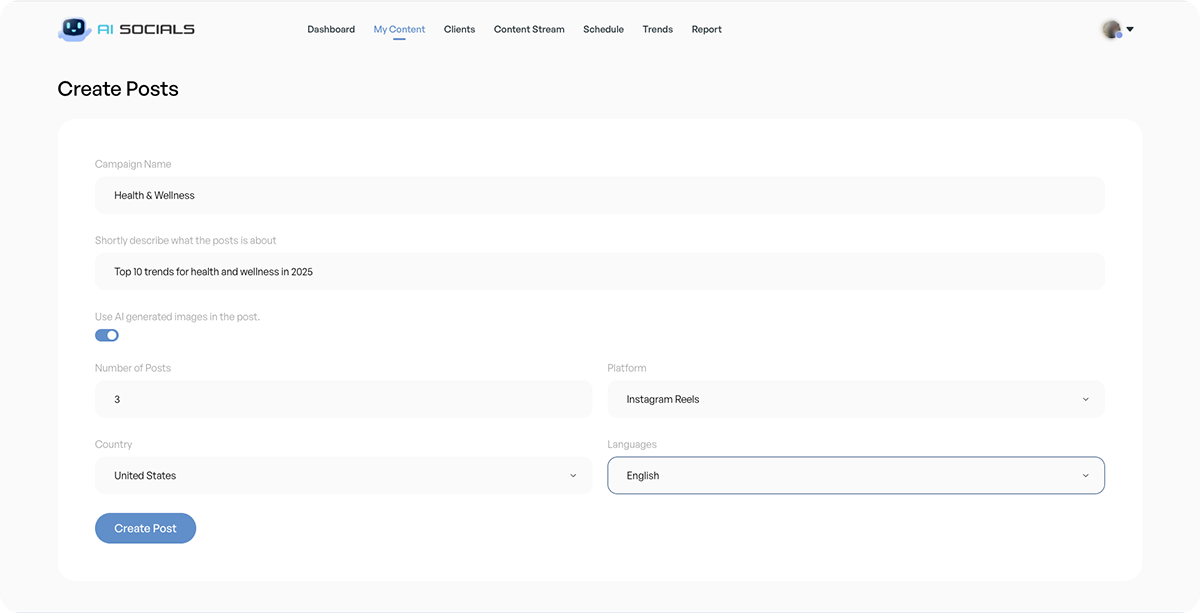Go to the Dashboard menu item
The height and width of the screenshot is (613, 1200).
click(331, 30)
